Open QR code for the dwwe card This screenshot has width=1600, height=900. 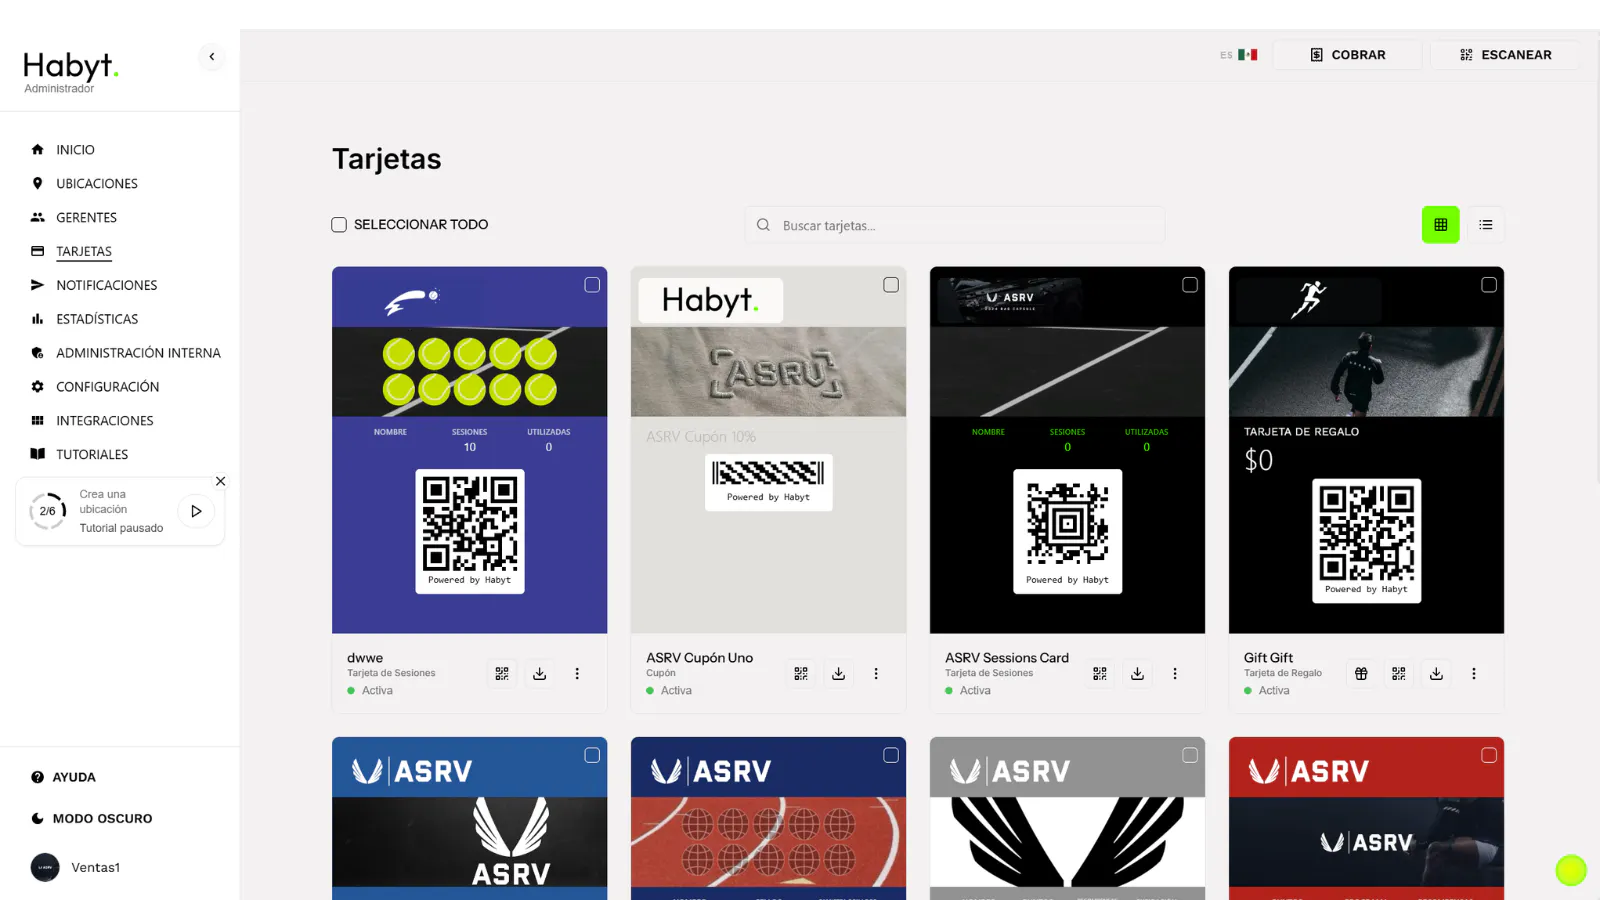click(502, 674)
